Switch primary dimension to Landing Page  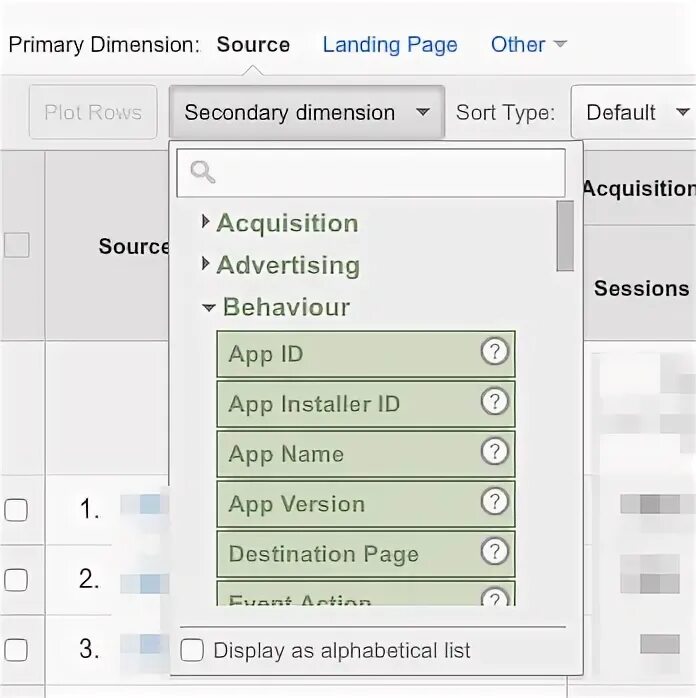tap(390, 45)
